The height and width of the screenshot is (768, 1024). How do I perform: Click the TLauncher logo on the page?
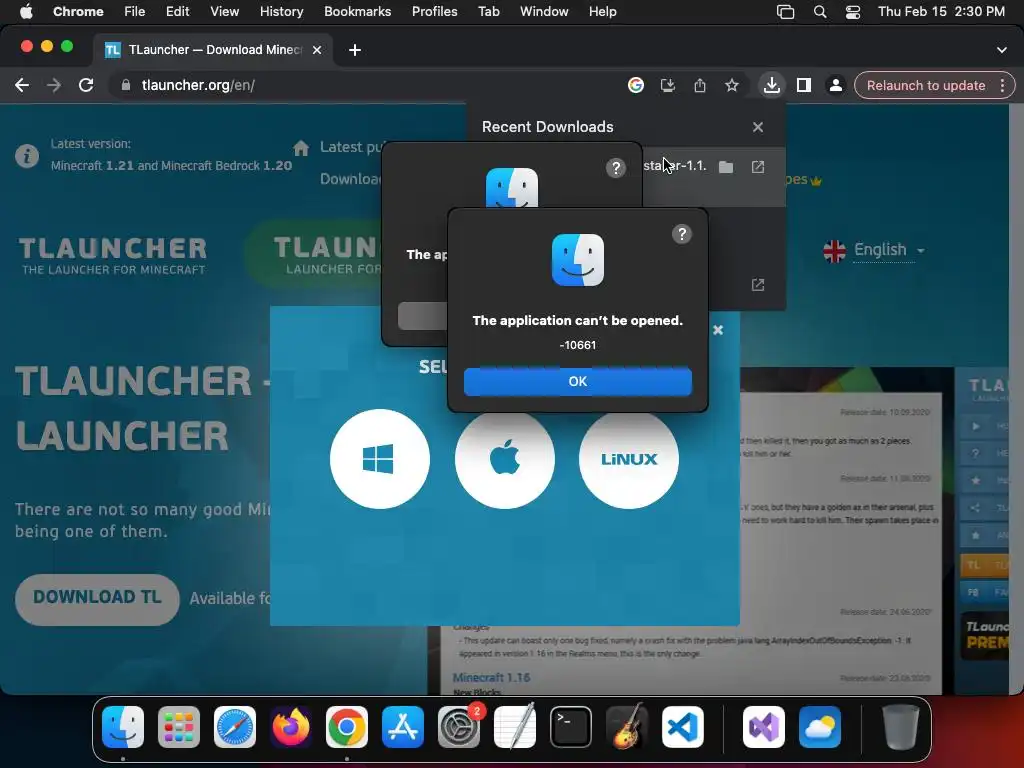click(x=113, y=255)
